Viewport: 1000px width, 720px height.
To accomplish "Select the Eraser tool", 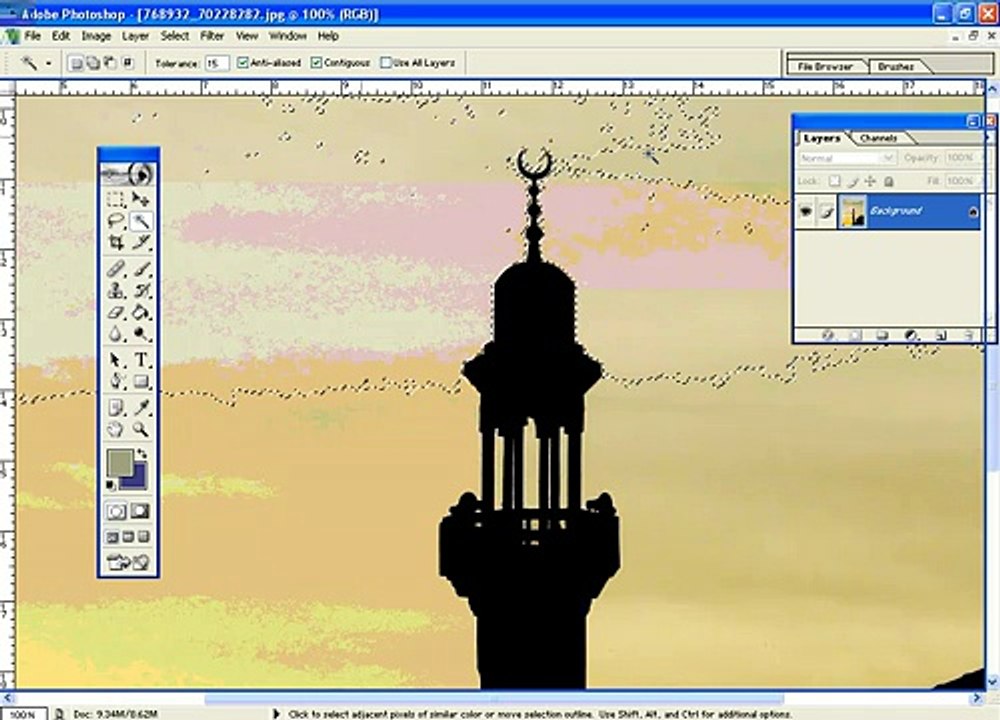I will pos(116,312).
